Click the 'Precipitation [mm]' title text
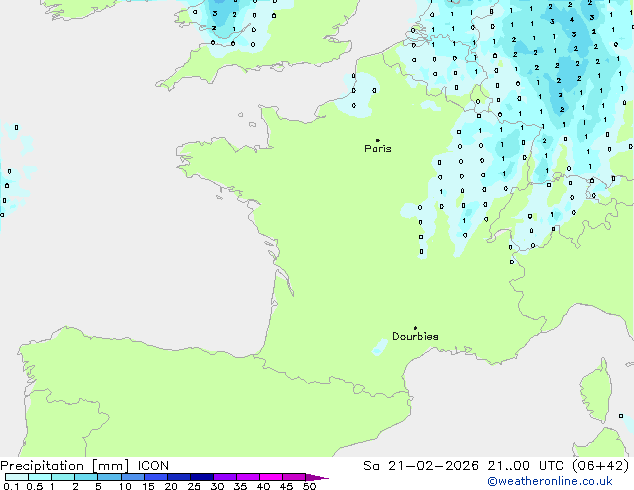 (65, 466)
